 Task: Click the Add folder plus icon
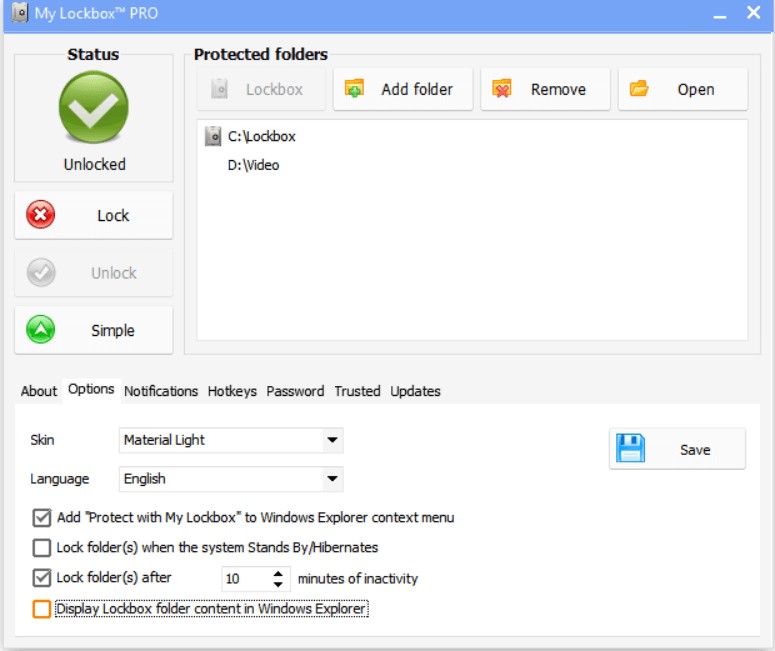355,89
